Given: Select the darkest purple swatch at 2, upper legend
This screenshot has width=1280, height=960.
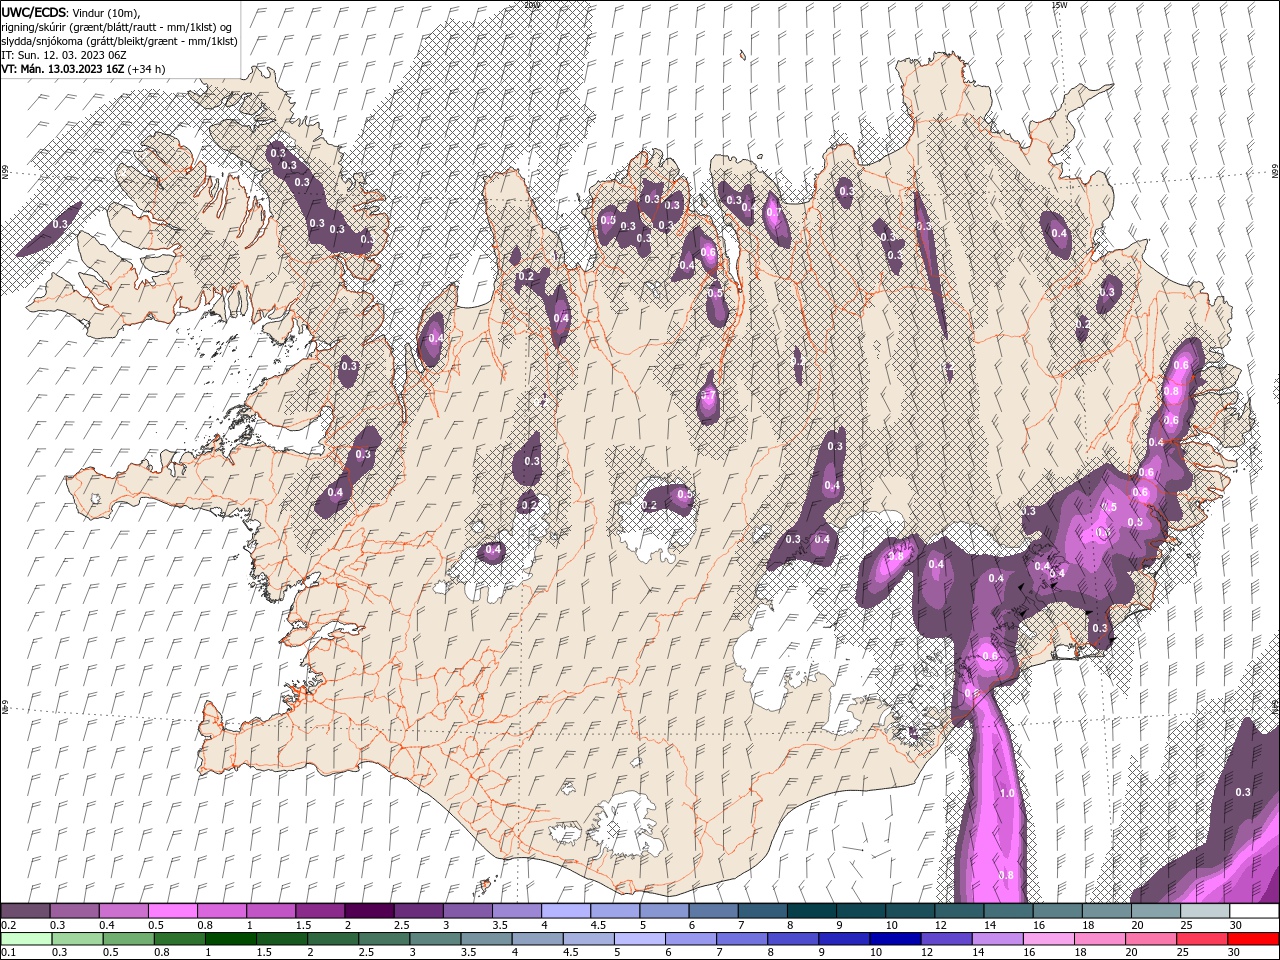Looking at the screenshot, I should pyautogui.click(x=369, y=911).
